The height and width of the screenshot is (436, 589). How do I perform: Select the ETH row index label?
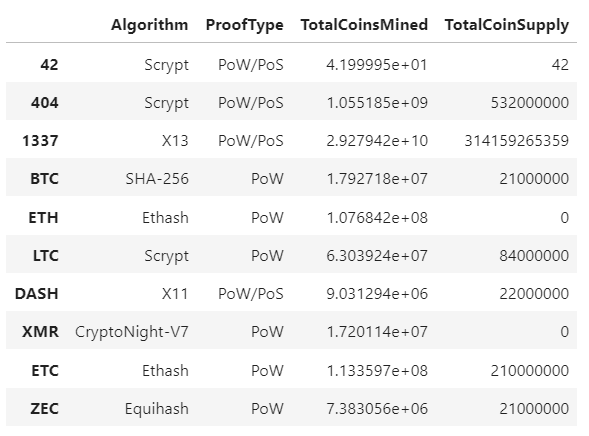point(44,218)
